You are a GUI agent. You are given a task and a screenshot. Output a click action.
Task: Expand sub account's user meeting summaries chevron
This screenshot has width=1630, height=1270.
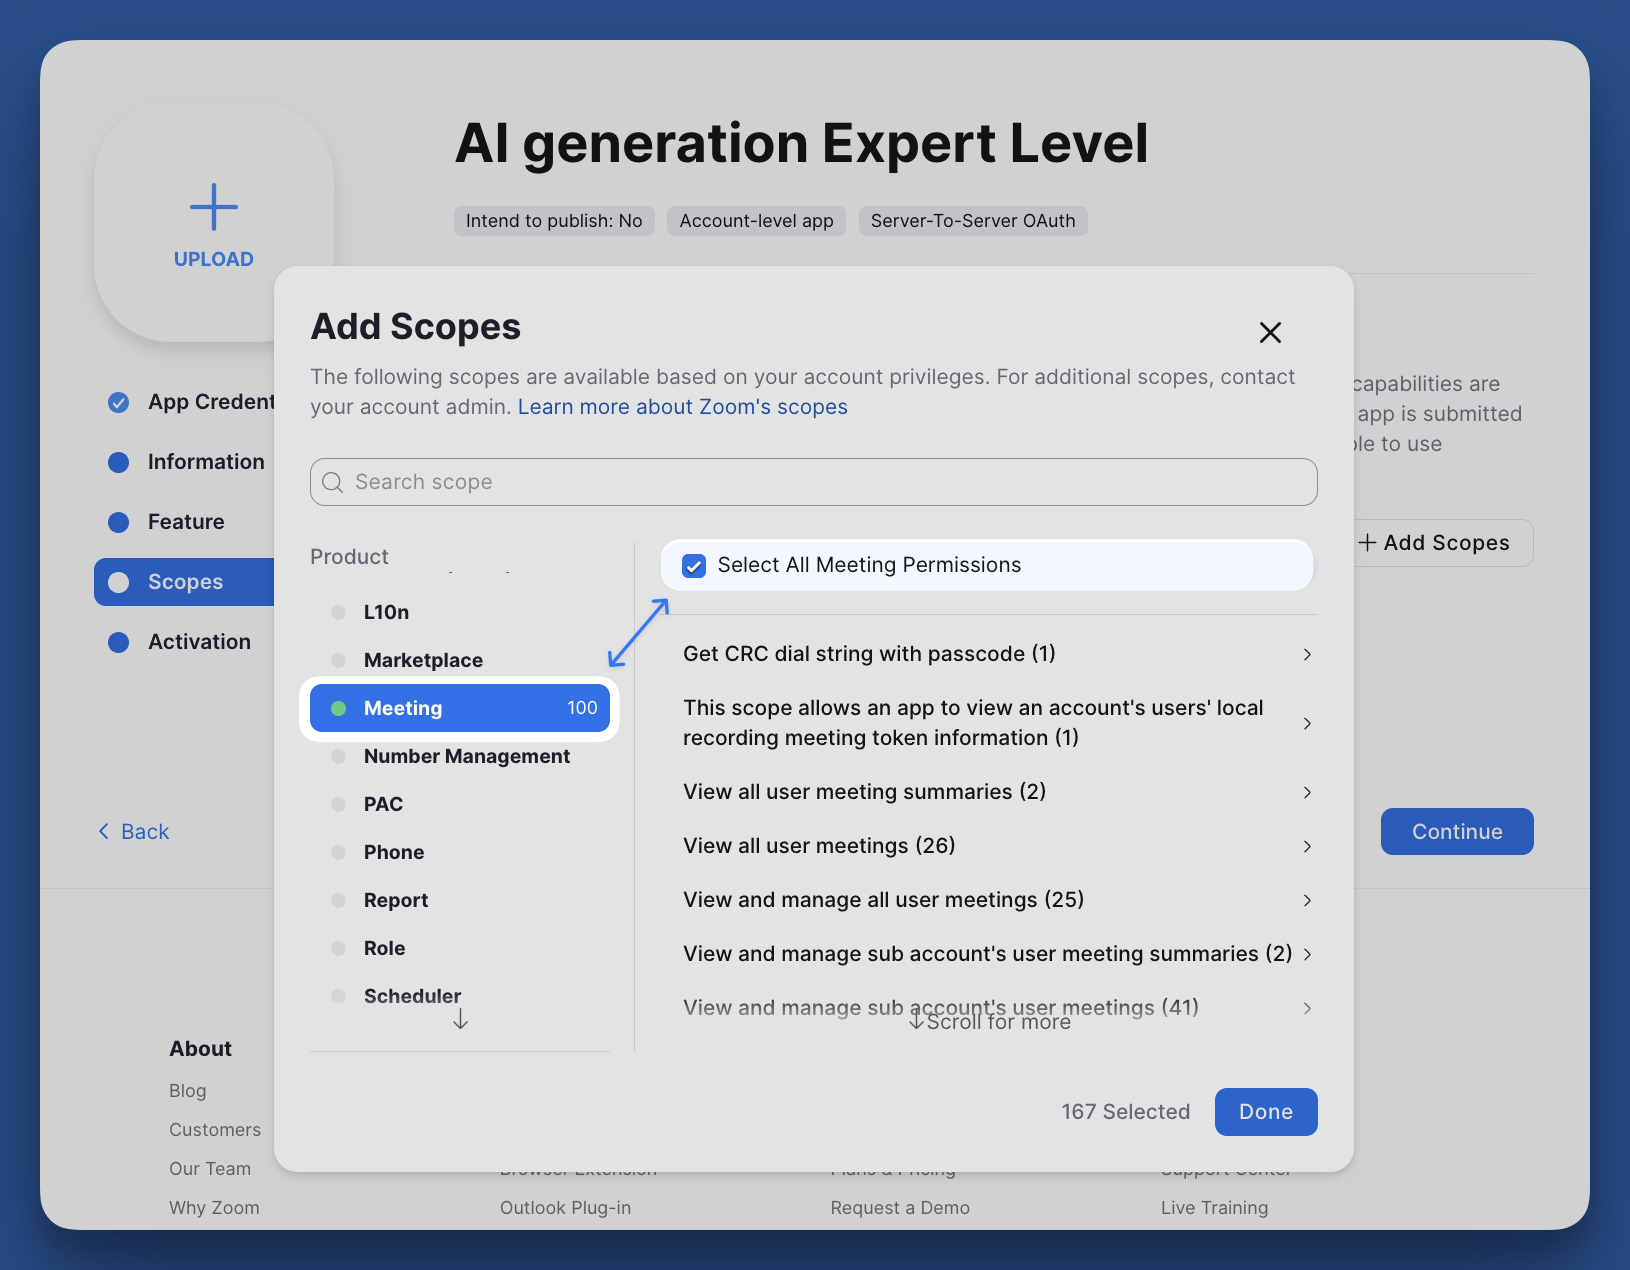[x=1307, y=954]
